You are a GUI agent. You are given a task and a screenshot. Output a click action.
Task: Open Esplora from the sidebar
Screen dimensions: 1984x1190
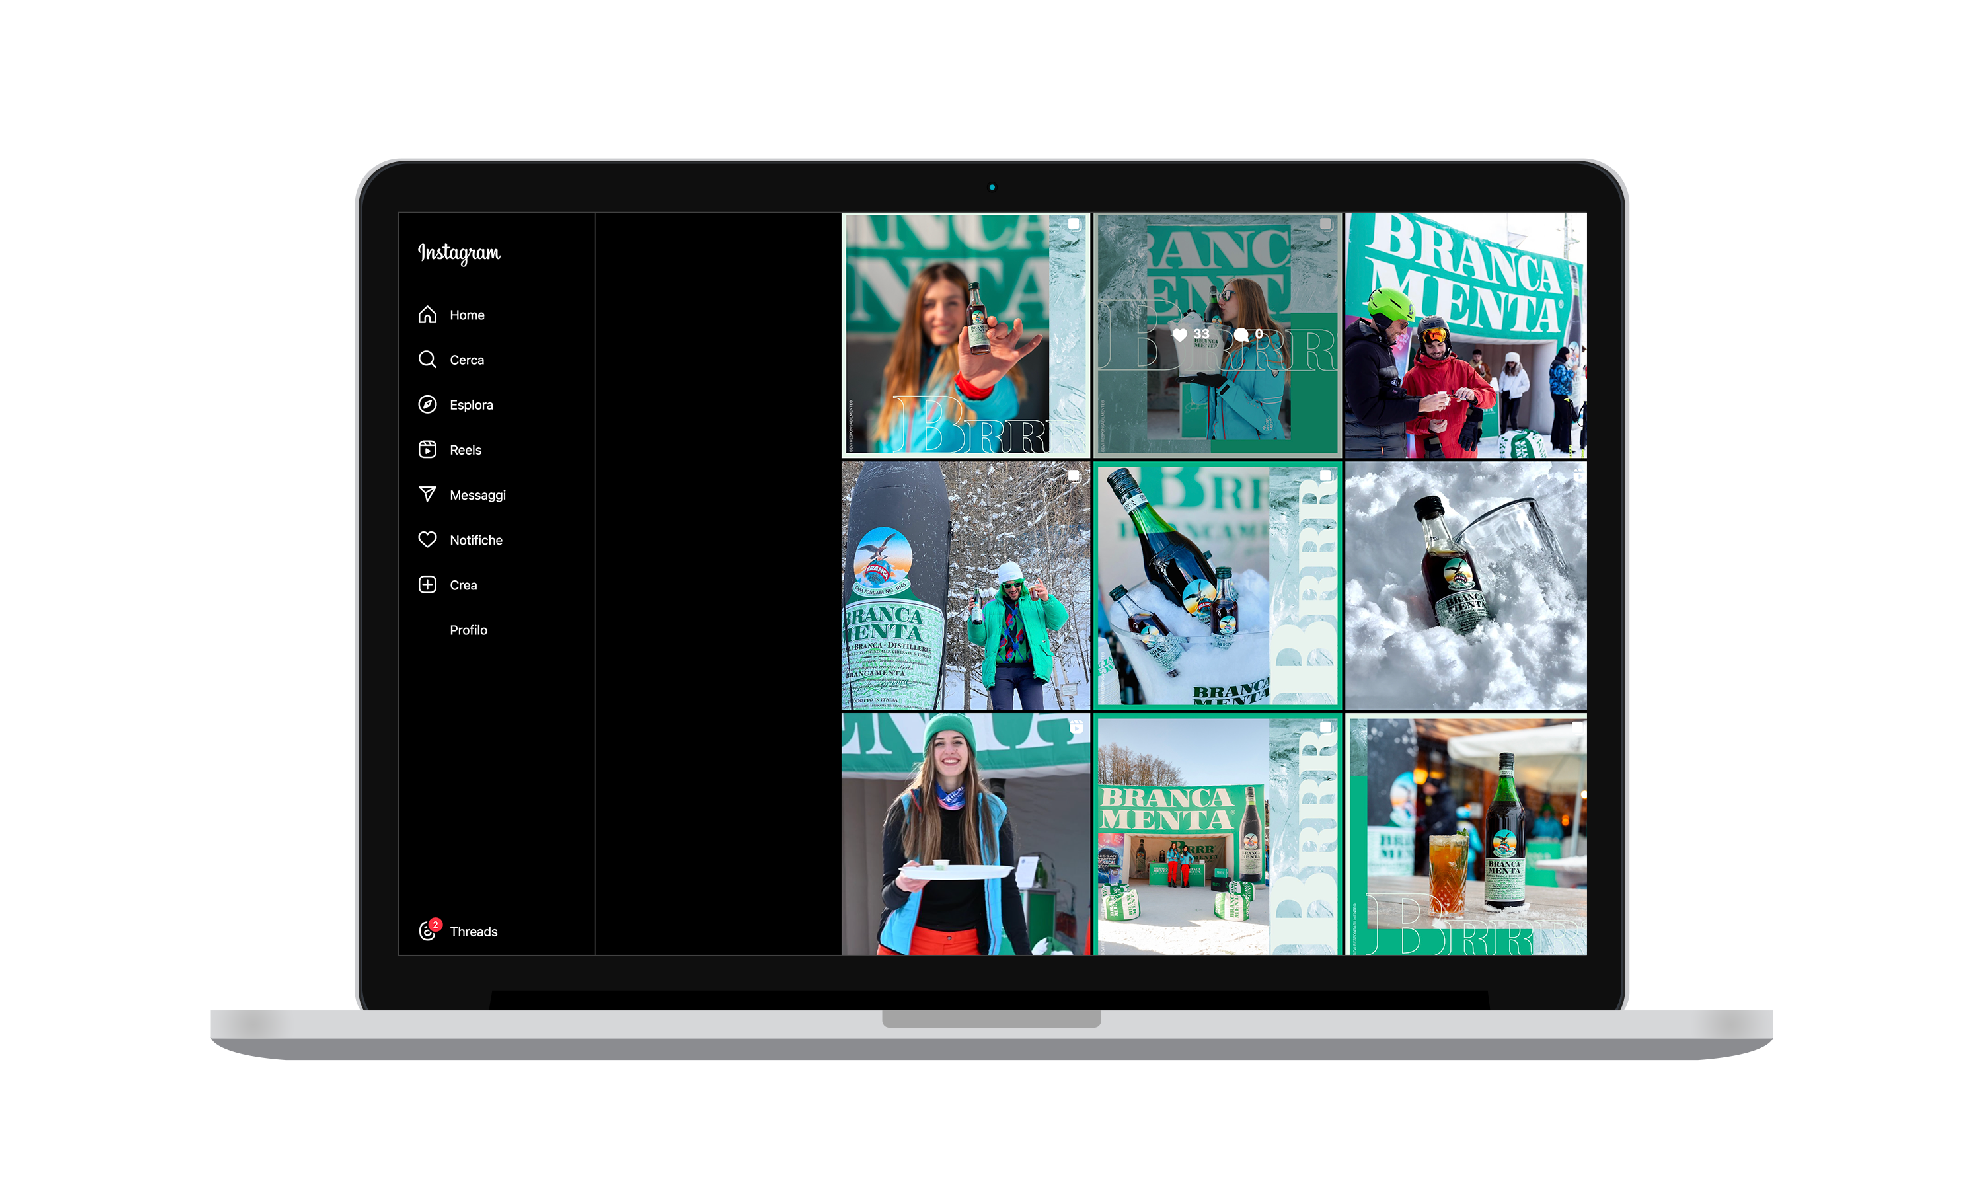(456, 405)
